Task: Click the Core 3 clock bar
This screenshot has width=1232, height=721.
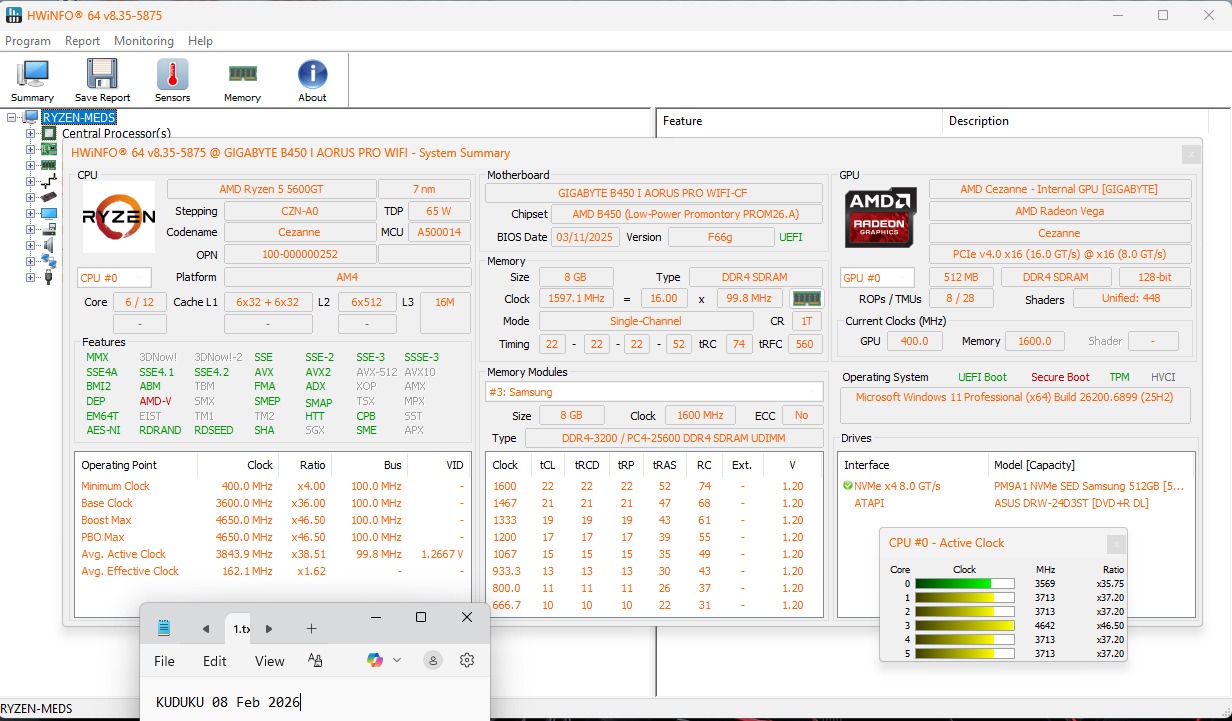Action: pos(965,625)
